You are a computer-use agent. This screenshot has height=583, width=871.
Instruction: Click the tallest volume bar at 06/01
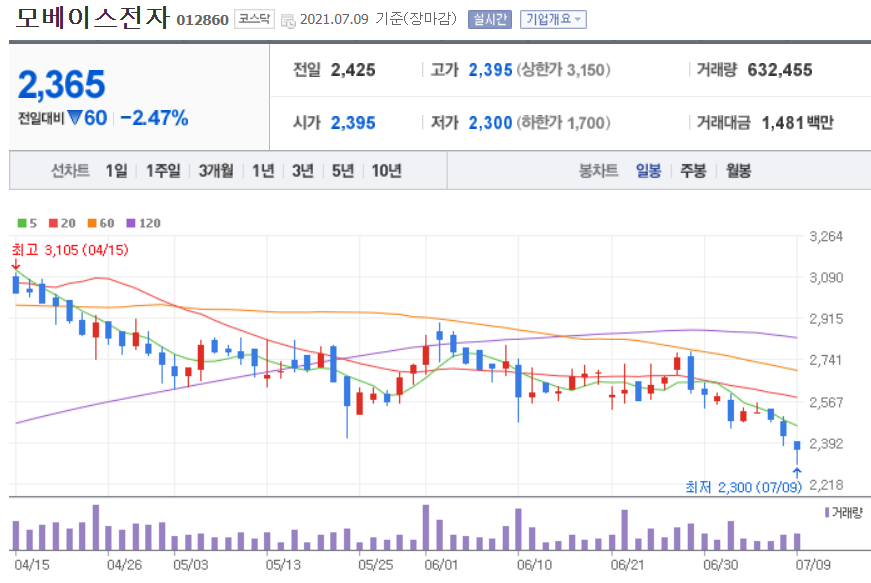pyautogui.click(x=426, y=527)
